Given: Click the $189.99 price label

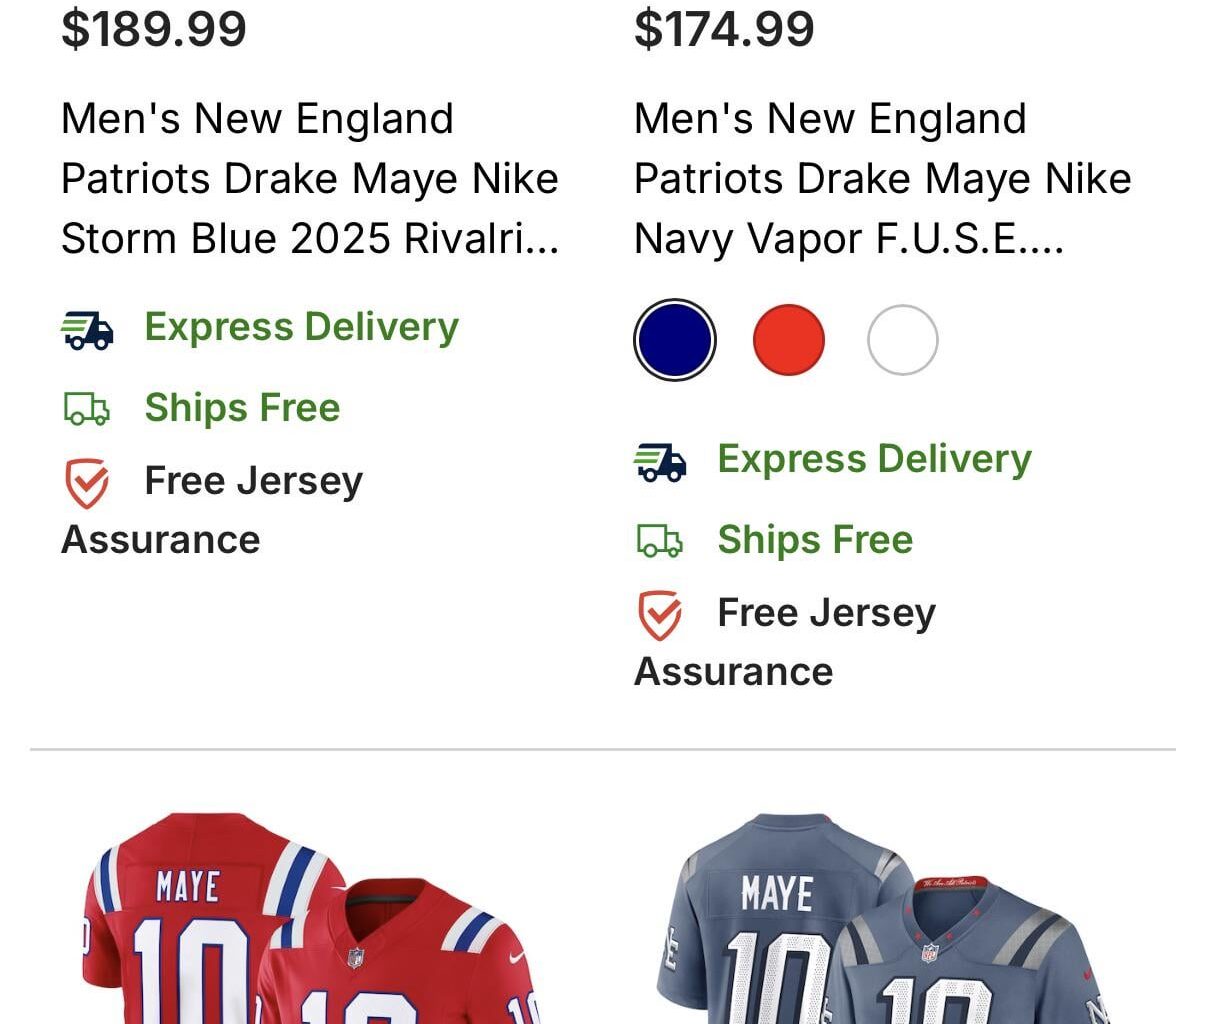Looking at the screenshot, I should (153, 27).
